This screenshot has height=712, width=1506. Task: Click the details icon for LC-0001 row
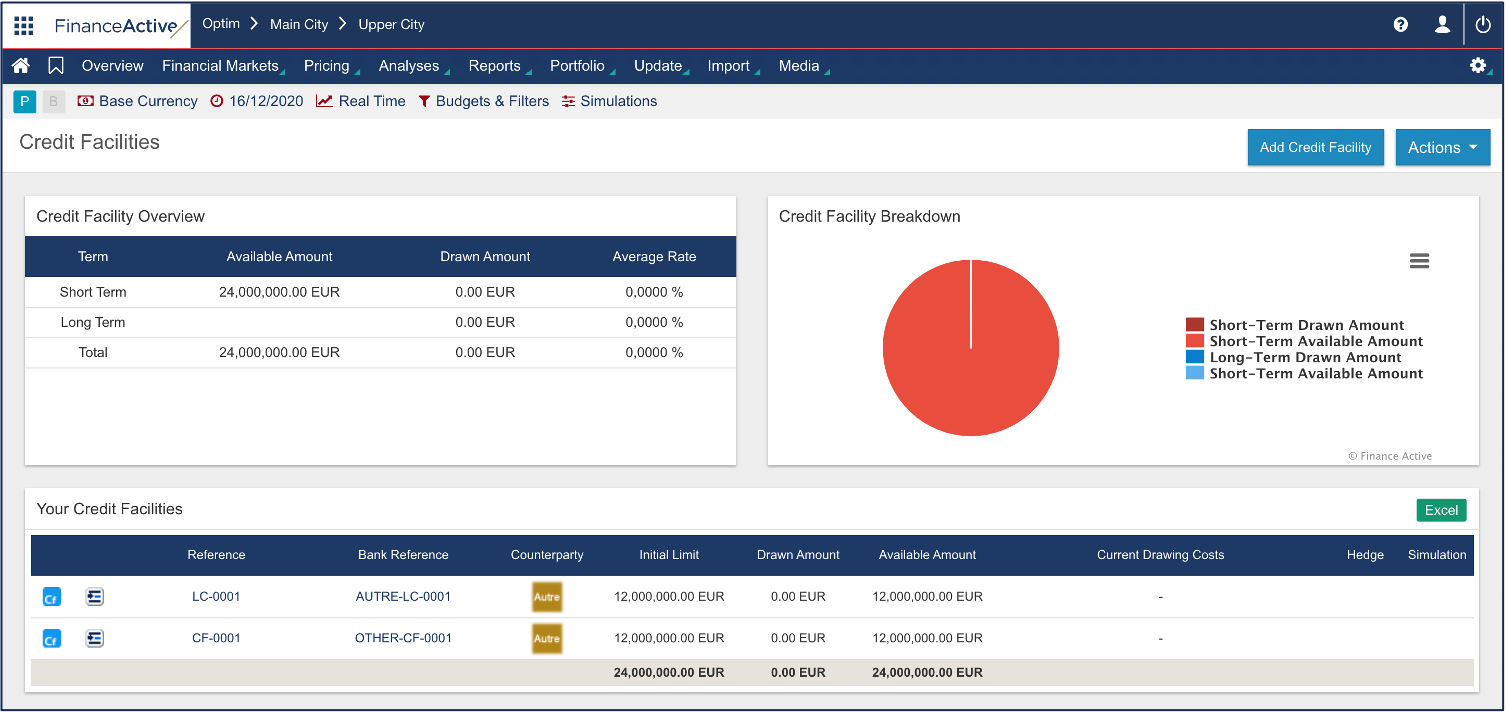pos(95,597)
